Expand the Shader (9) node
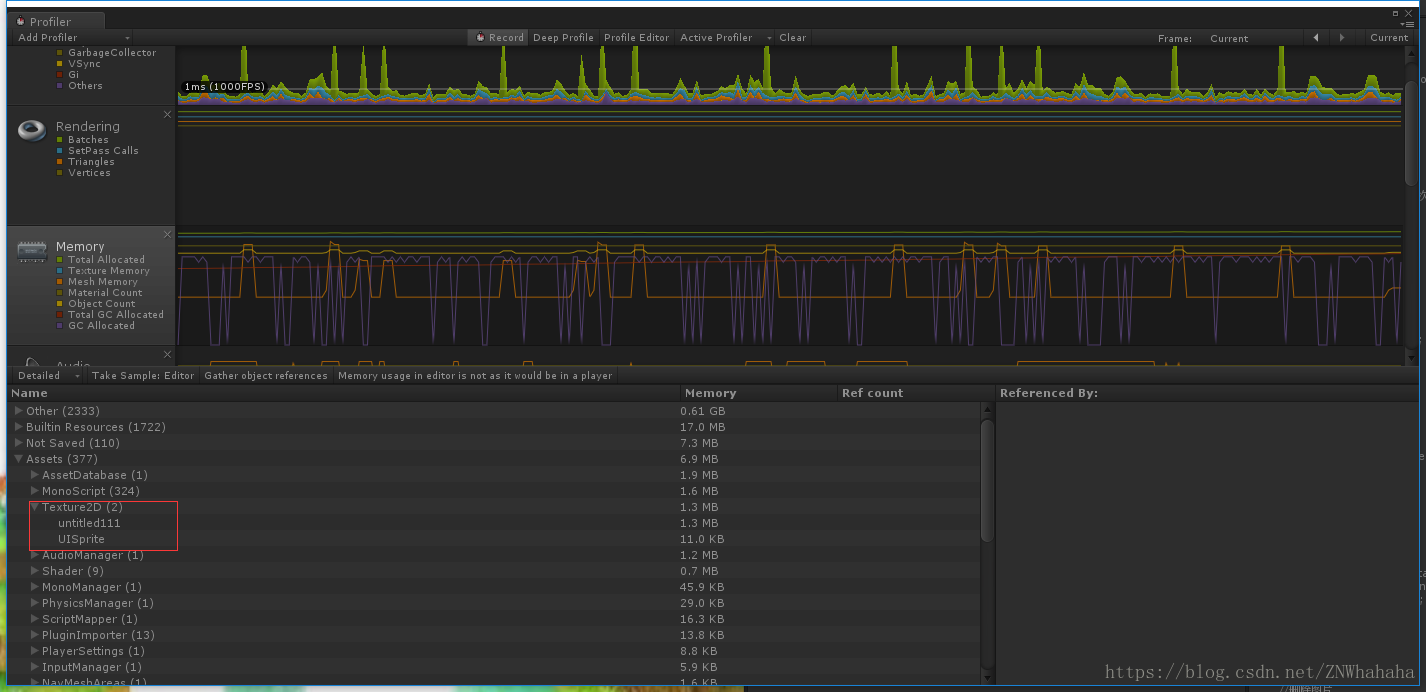The height and width of the screenshot is (692, 1426). click(x=35, y=571)
